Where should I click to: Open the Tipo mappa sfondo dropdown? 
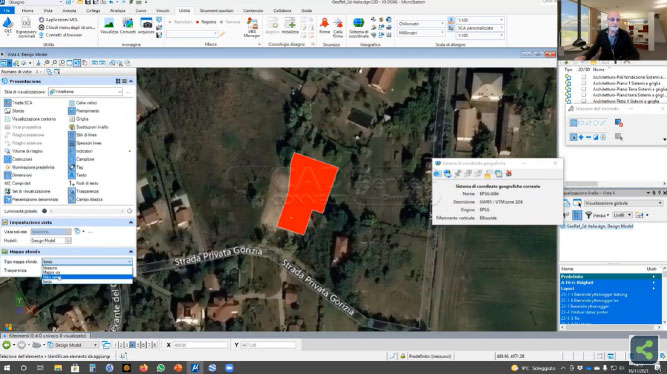point(87,262)
